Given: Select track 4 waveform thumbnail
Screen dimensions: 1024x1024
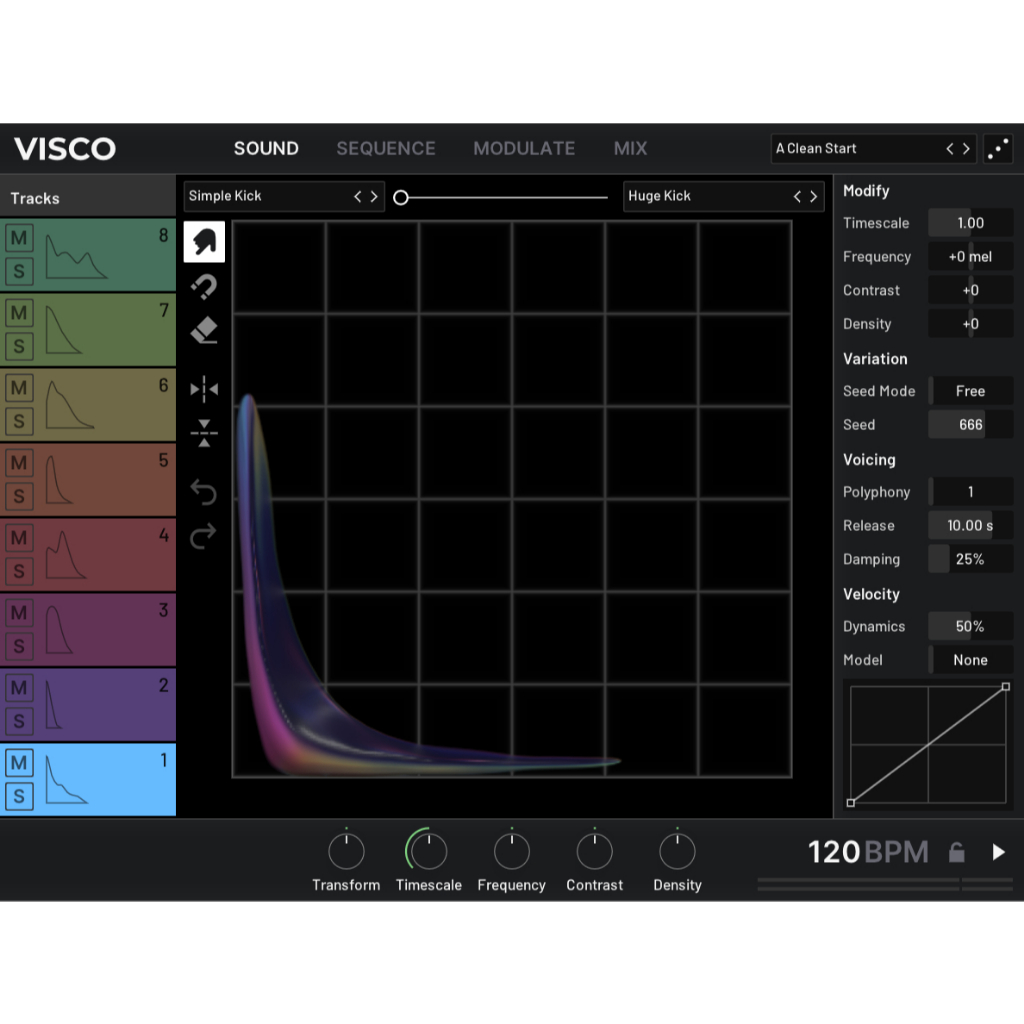Looking at the screenshot, I should 65,555.
